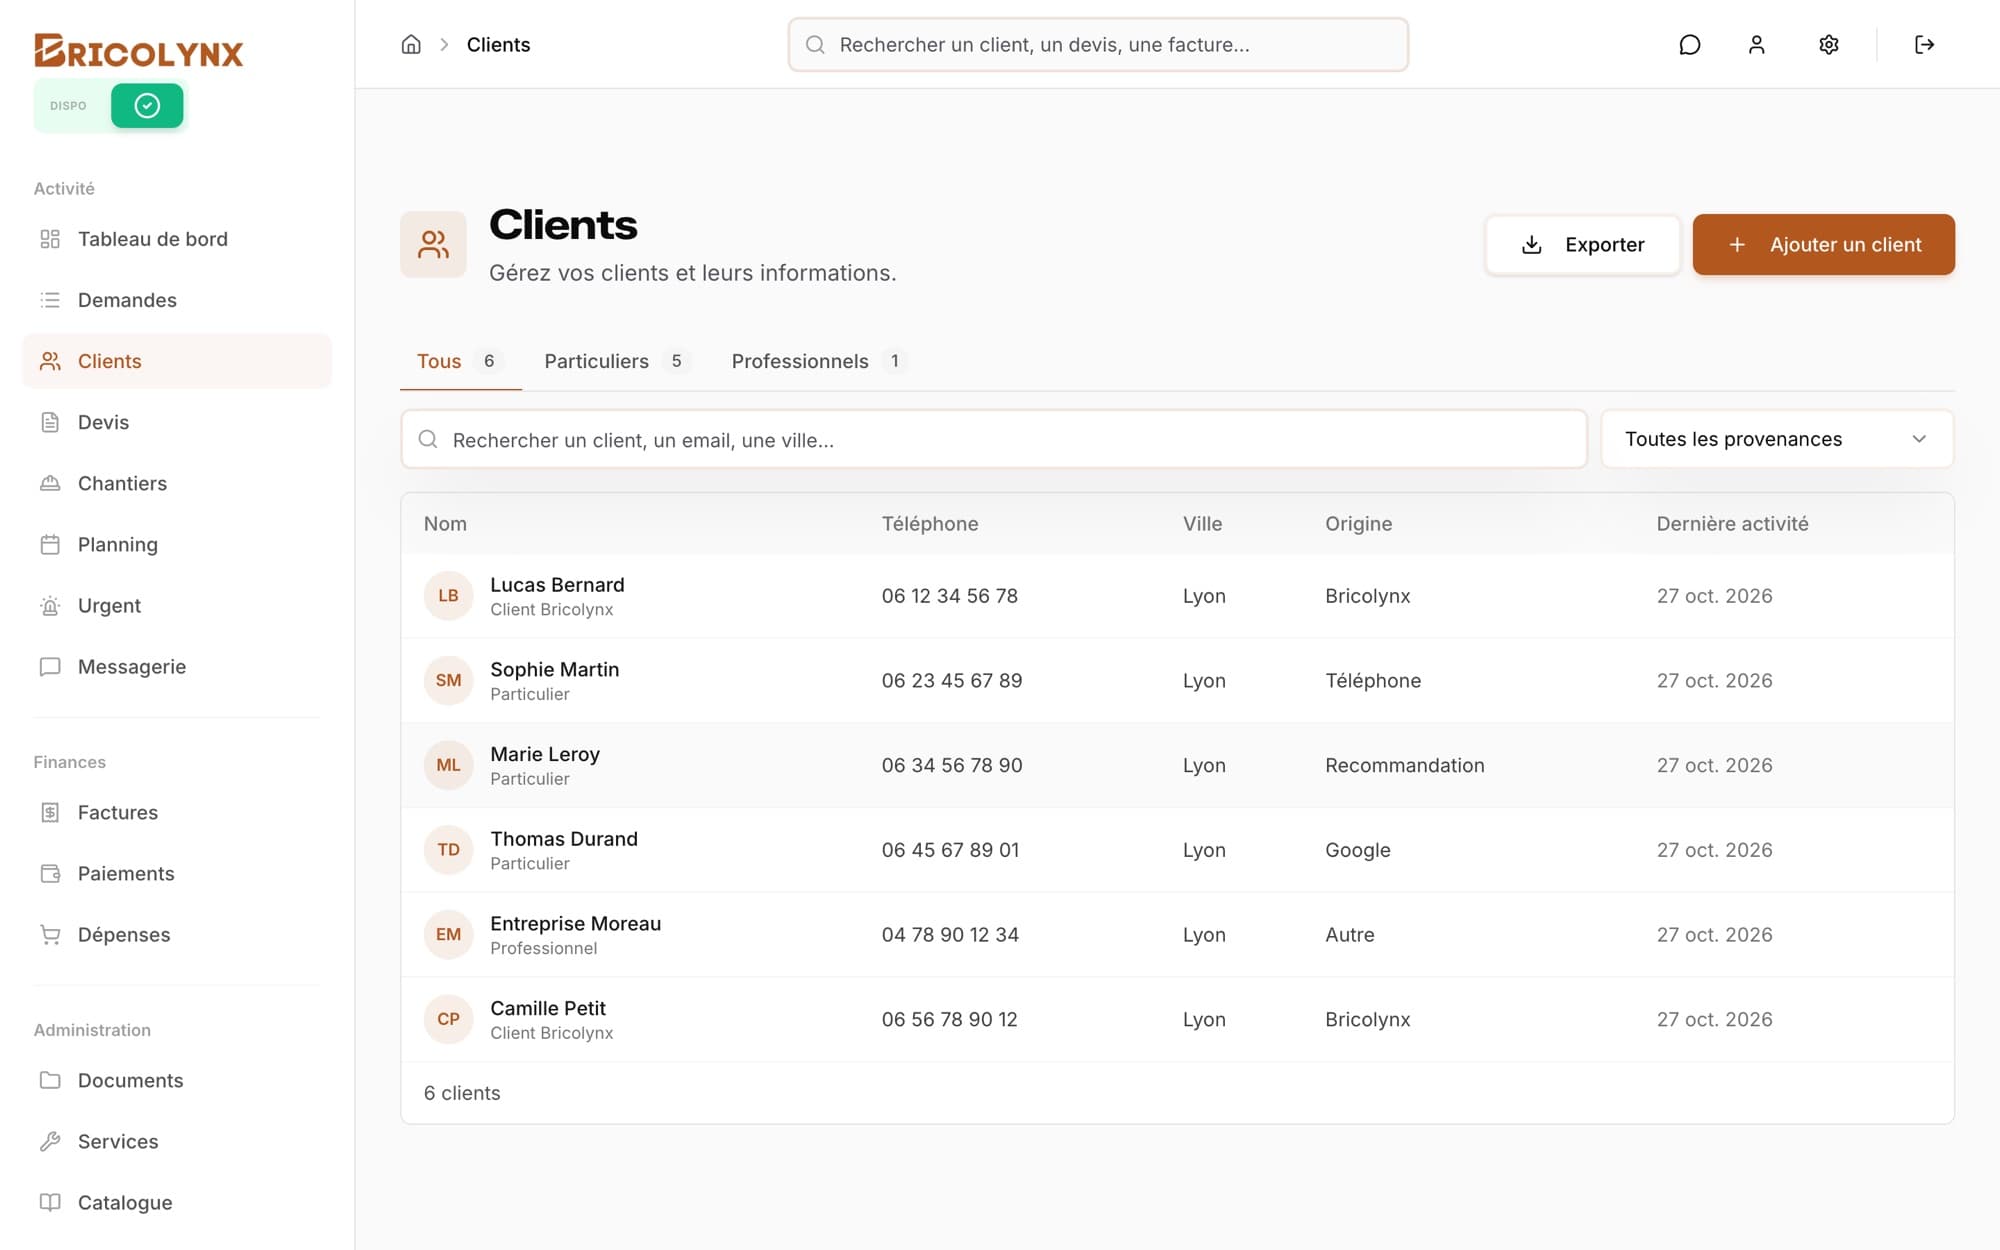
Task: Focus the client, email, ville search field
Action: 994,439
